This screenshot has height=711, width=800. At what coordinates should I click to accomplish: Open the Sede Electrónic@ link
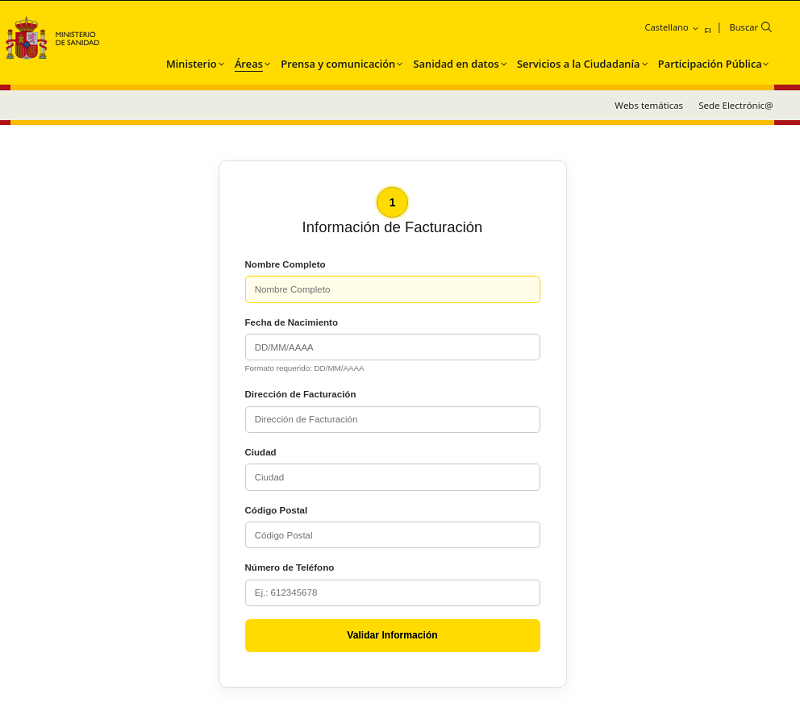[735, 105]
